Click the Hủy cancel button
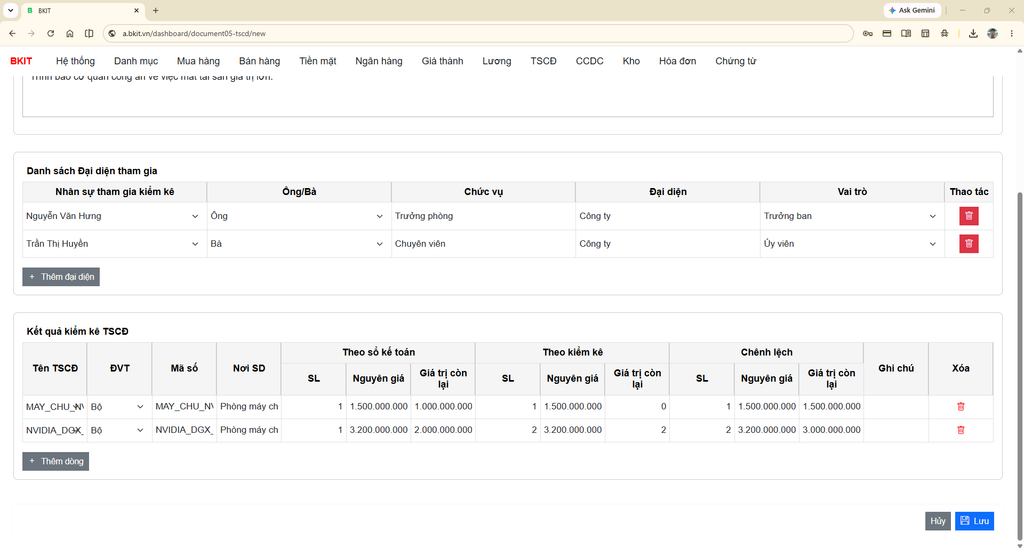 coord(938,521)
